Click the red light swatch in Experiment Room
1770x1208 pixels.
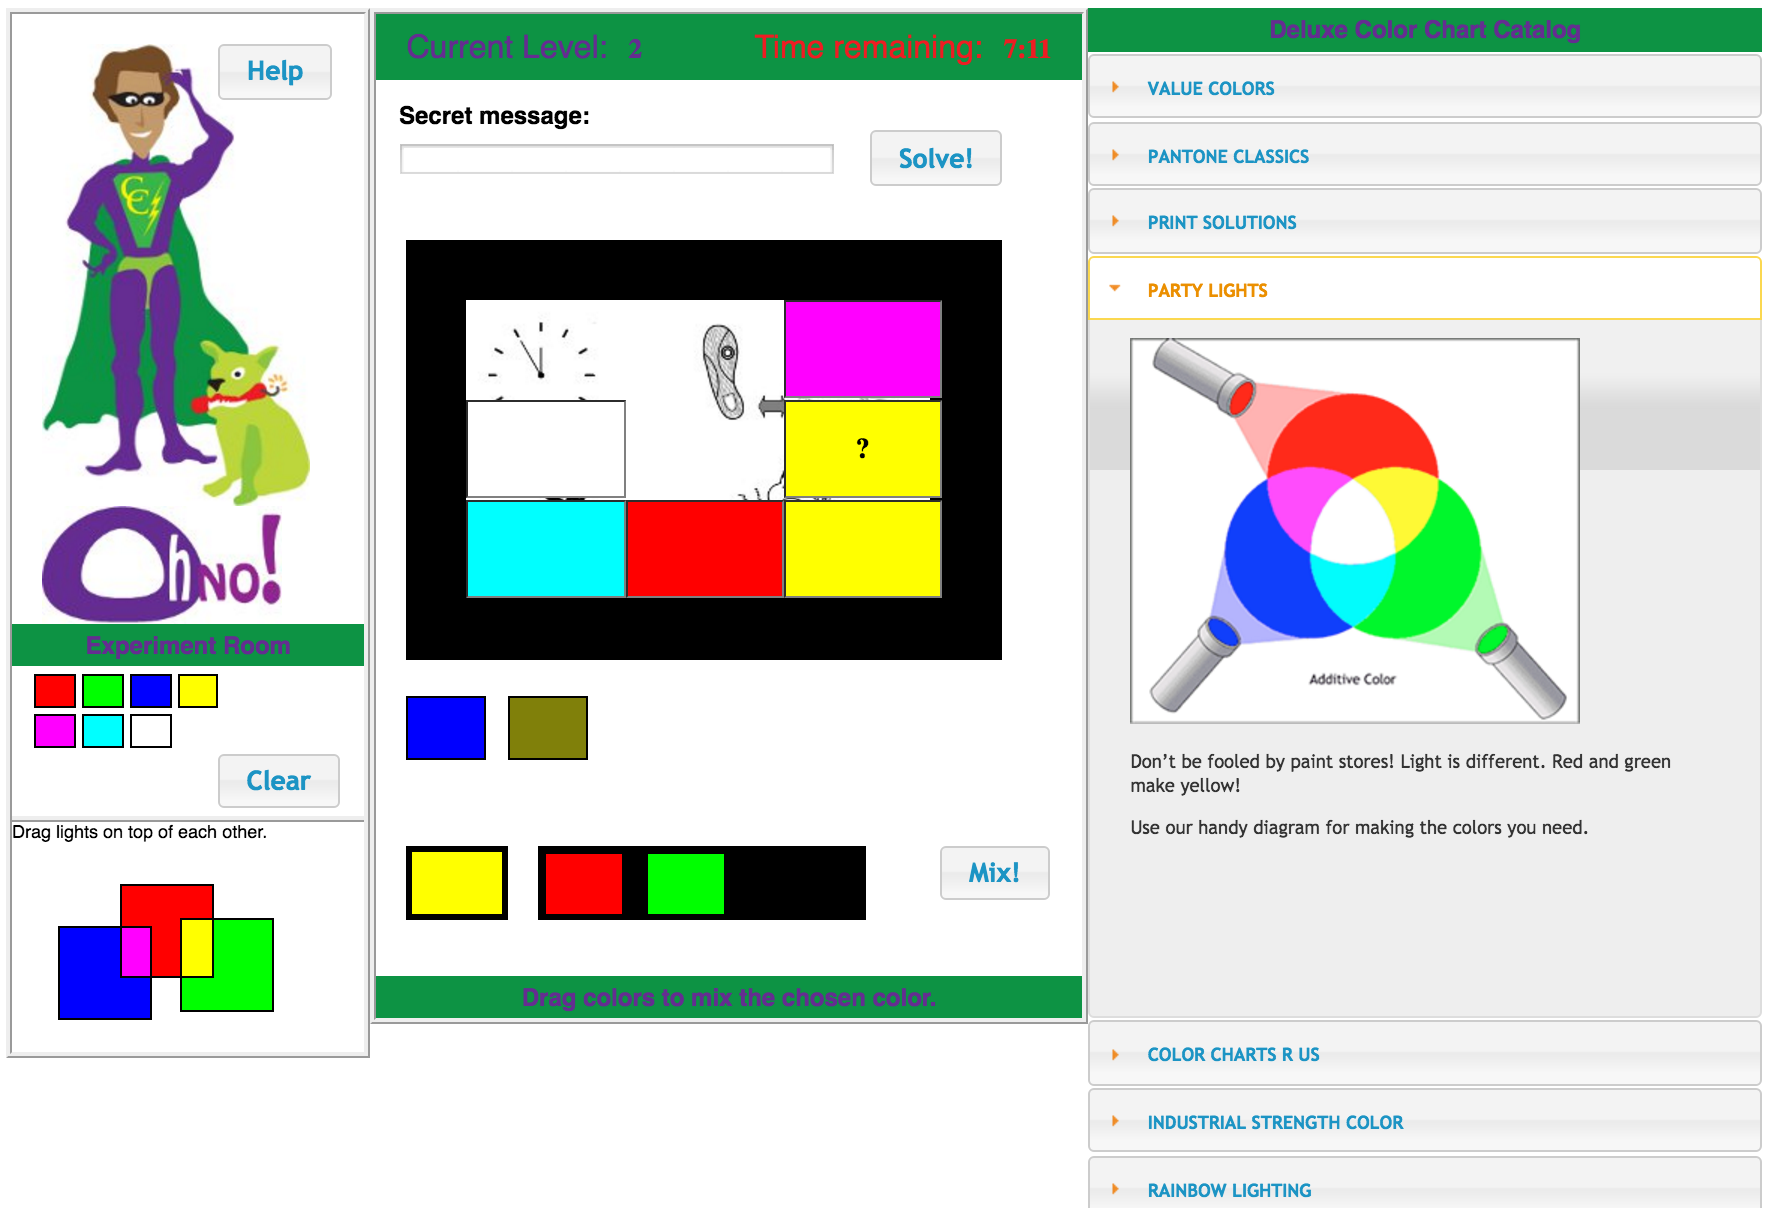[x=55, y=691]
